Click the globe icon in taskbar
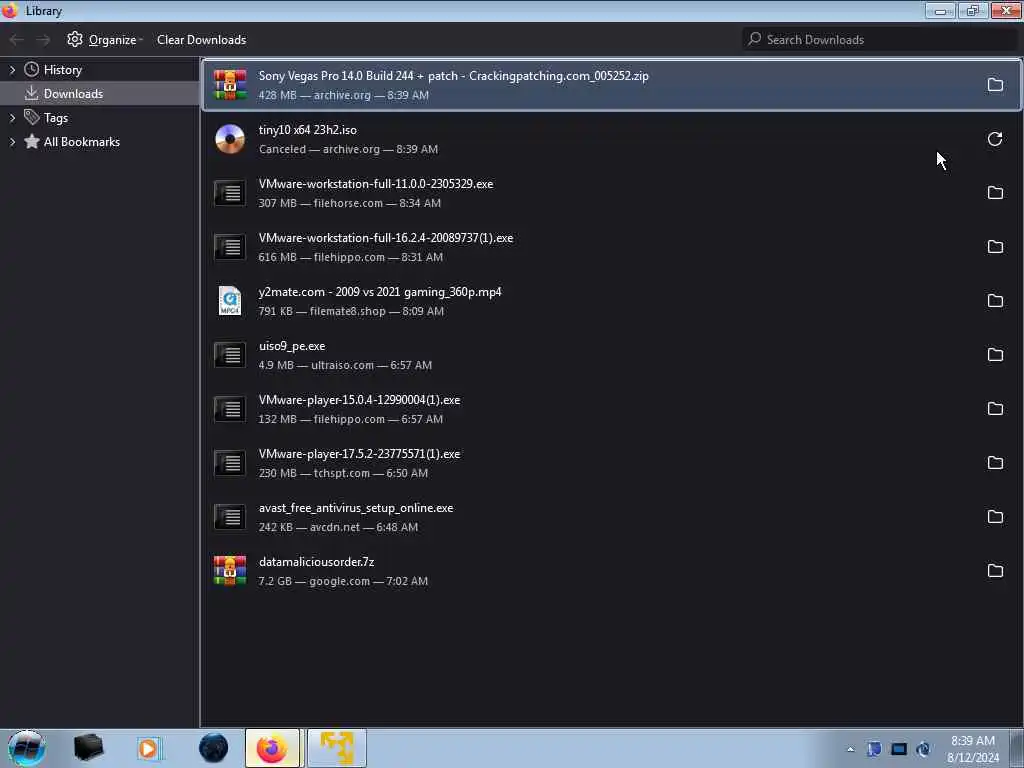This screenshot has width=1024, height=768. click(x=214, y=748)
